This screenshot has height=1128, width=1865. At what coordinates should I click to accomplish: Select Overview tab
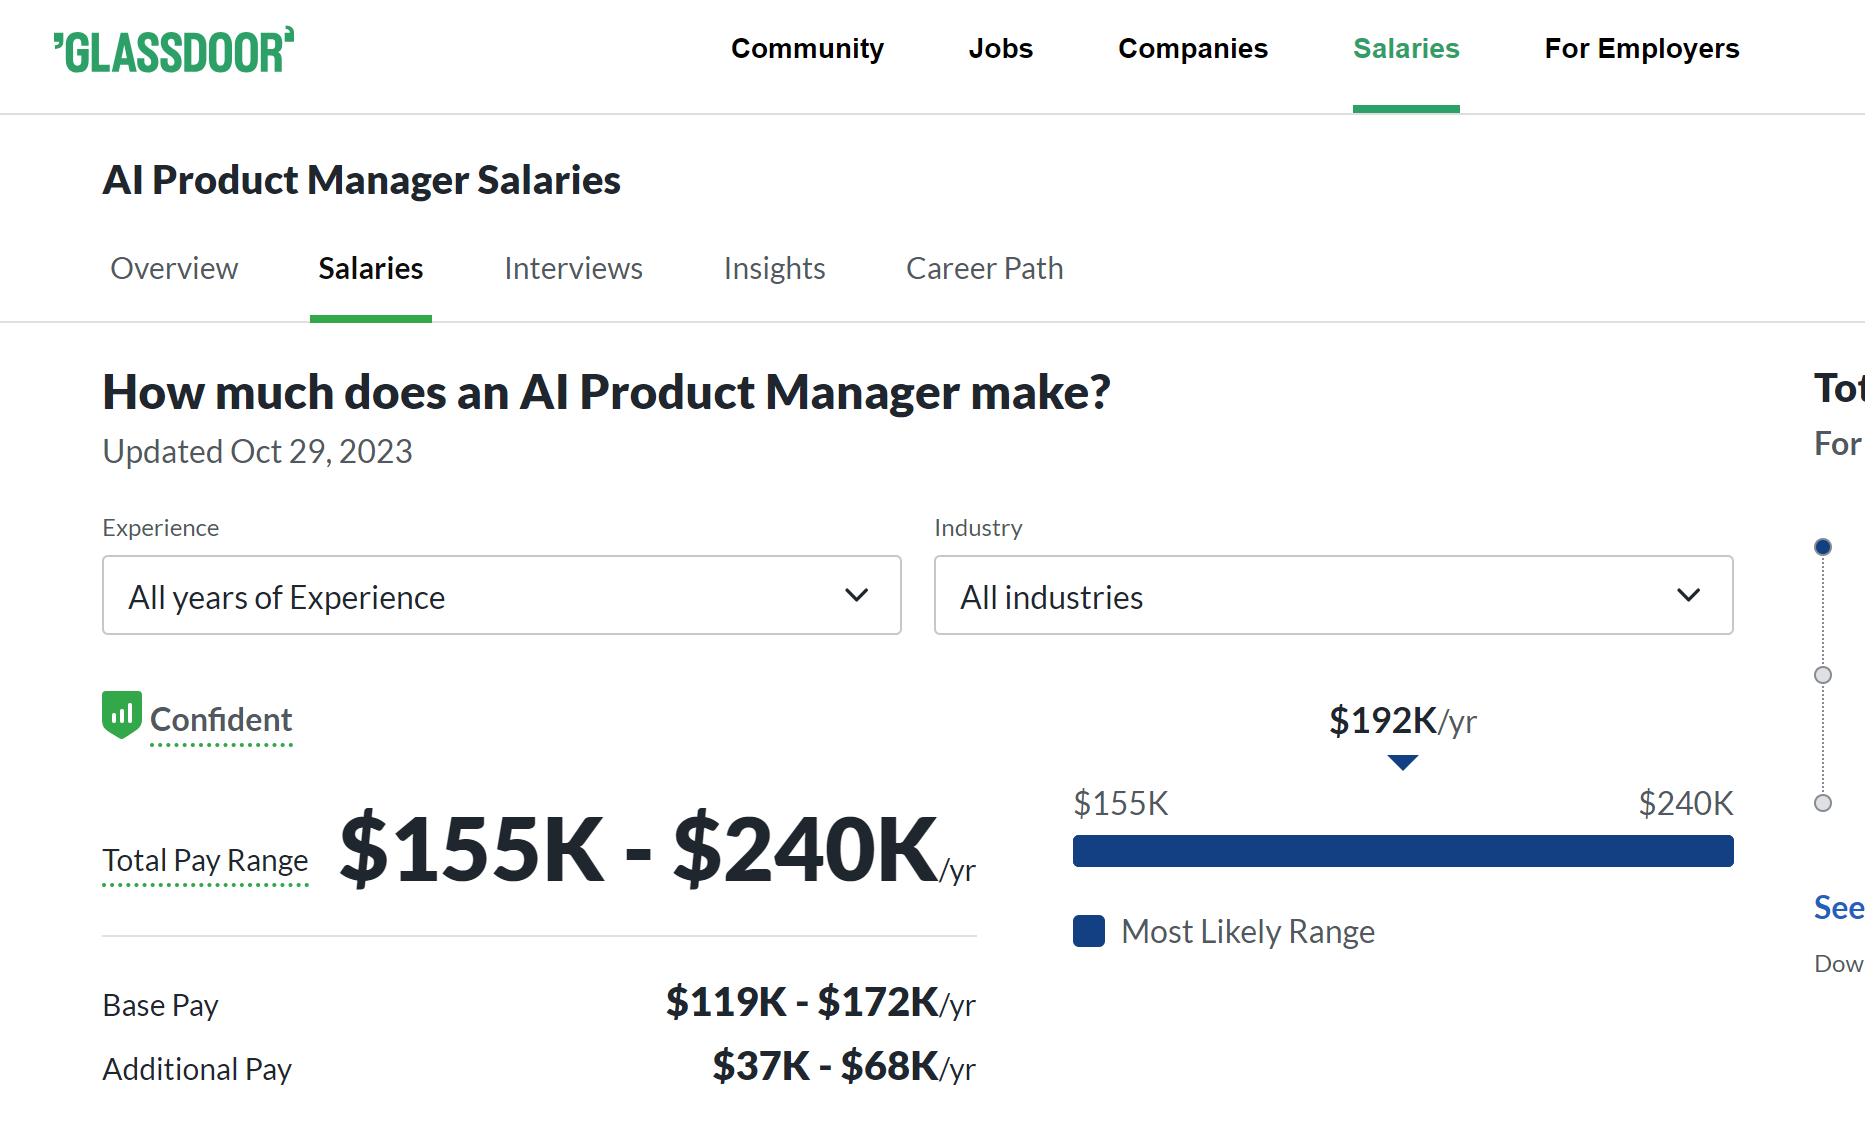click(x=174, y=268)
